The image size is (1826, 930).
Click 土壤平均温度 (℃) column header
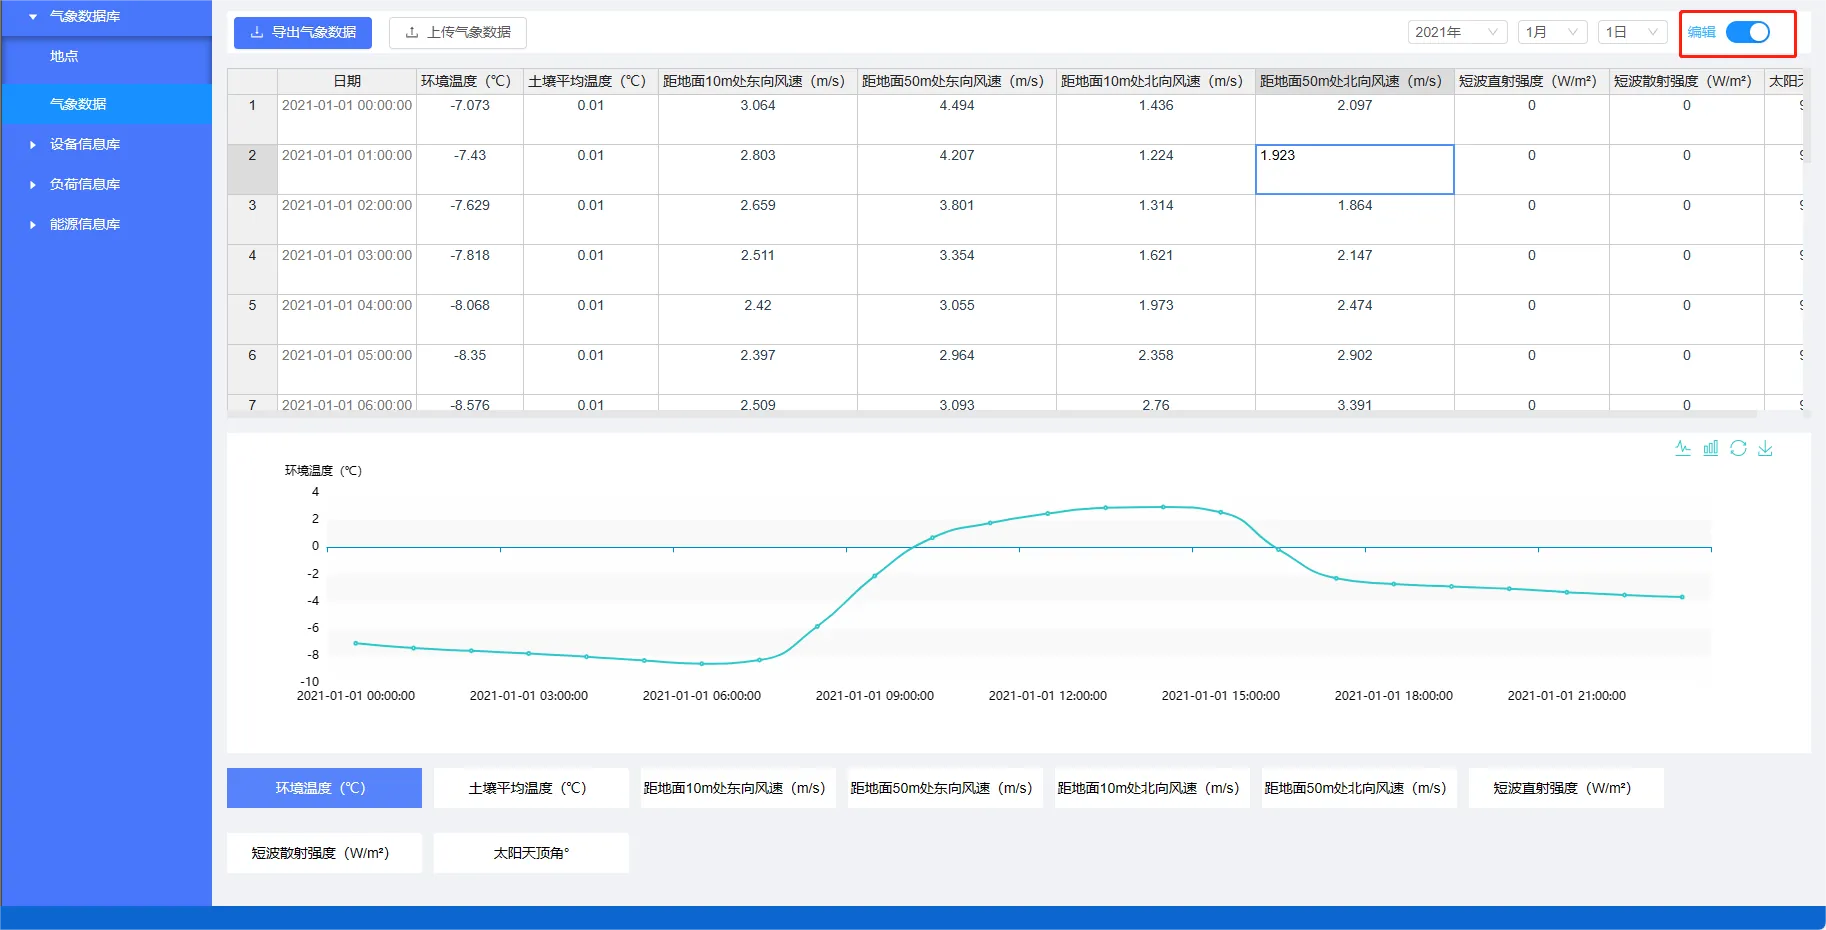(x=591, y=81)
